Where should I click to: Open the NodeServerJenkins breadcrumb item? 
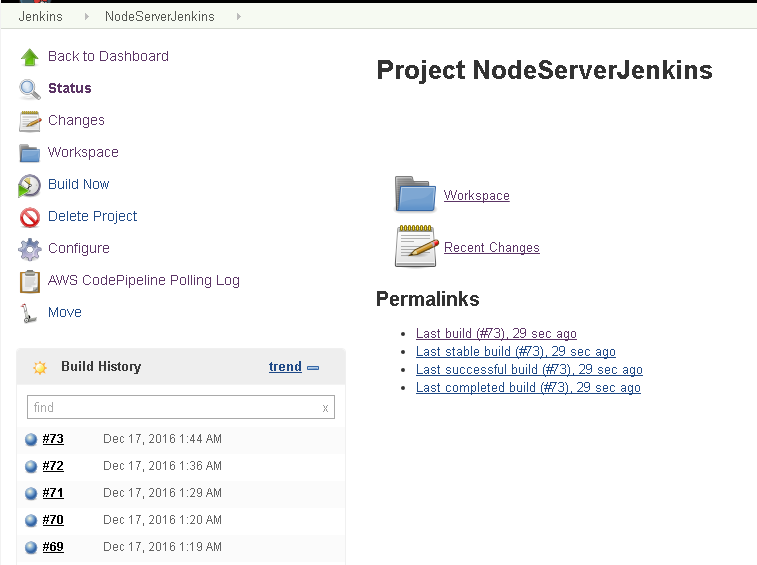click(160, 16)
